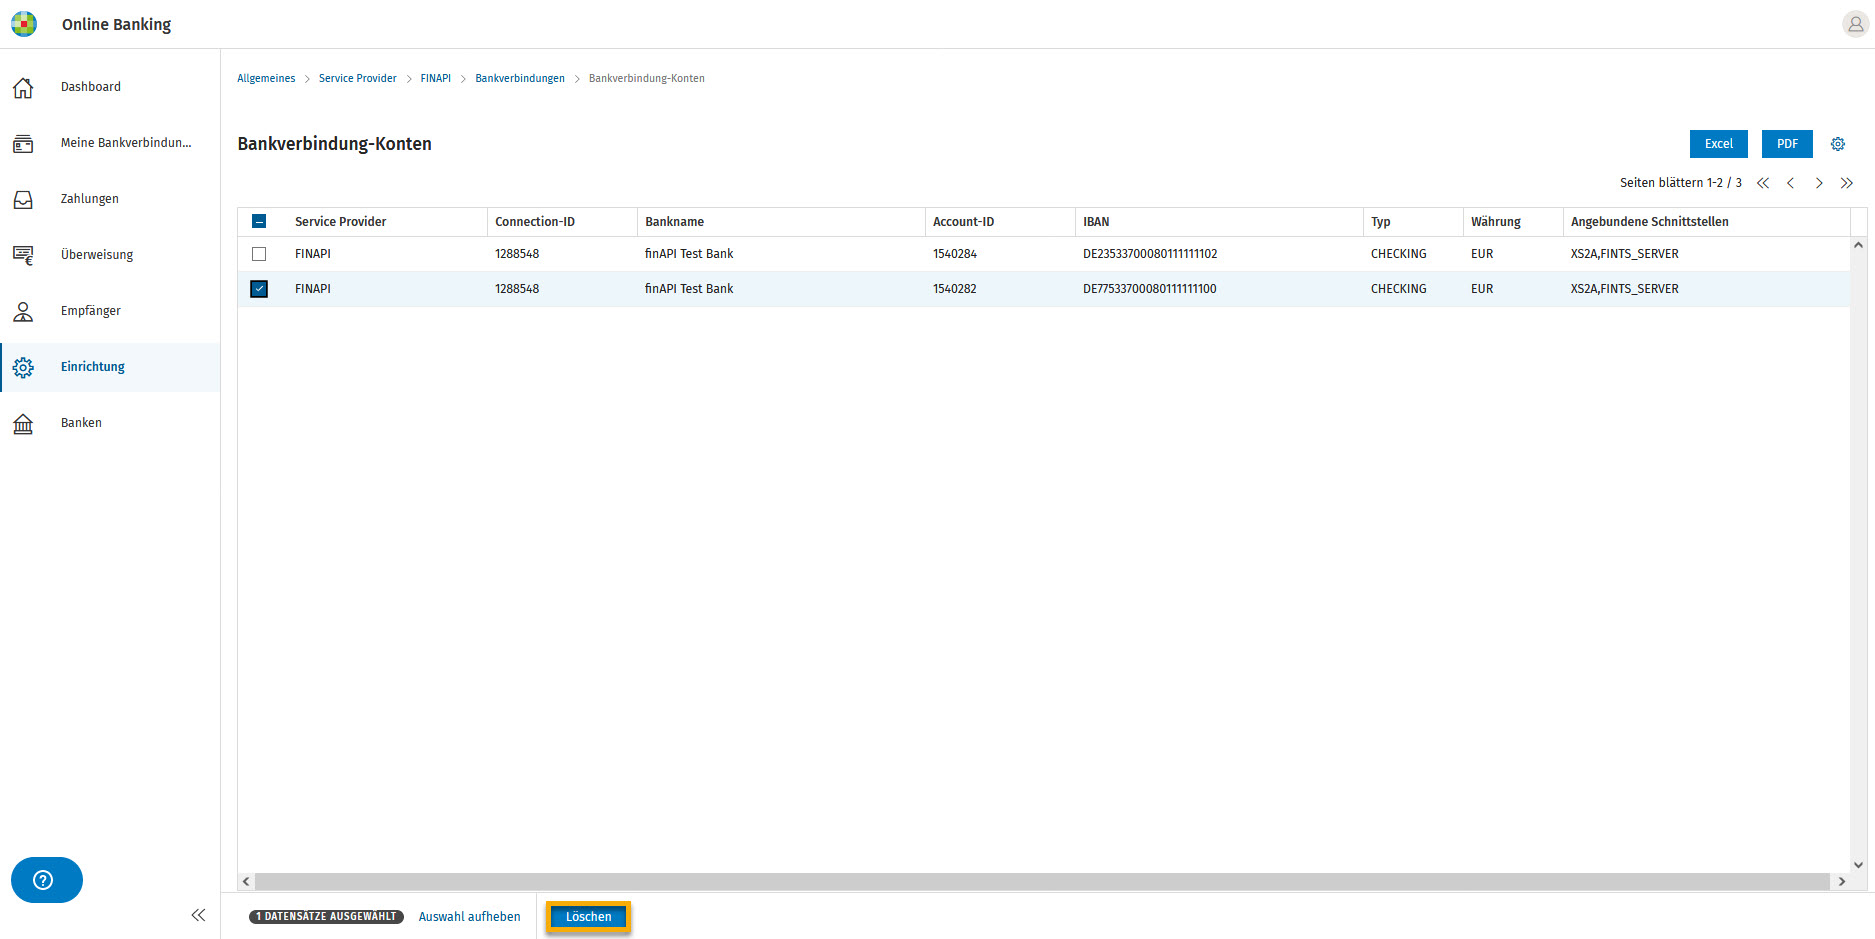Viewport: 1875px width, 939px height.
Task: Navigate to Bankverbindungen breadcrumb
Action: click(x=520, y=78)
